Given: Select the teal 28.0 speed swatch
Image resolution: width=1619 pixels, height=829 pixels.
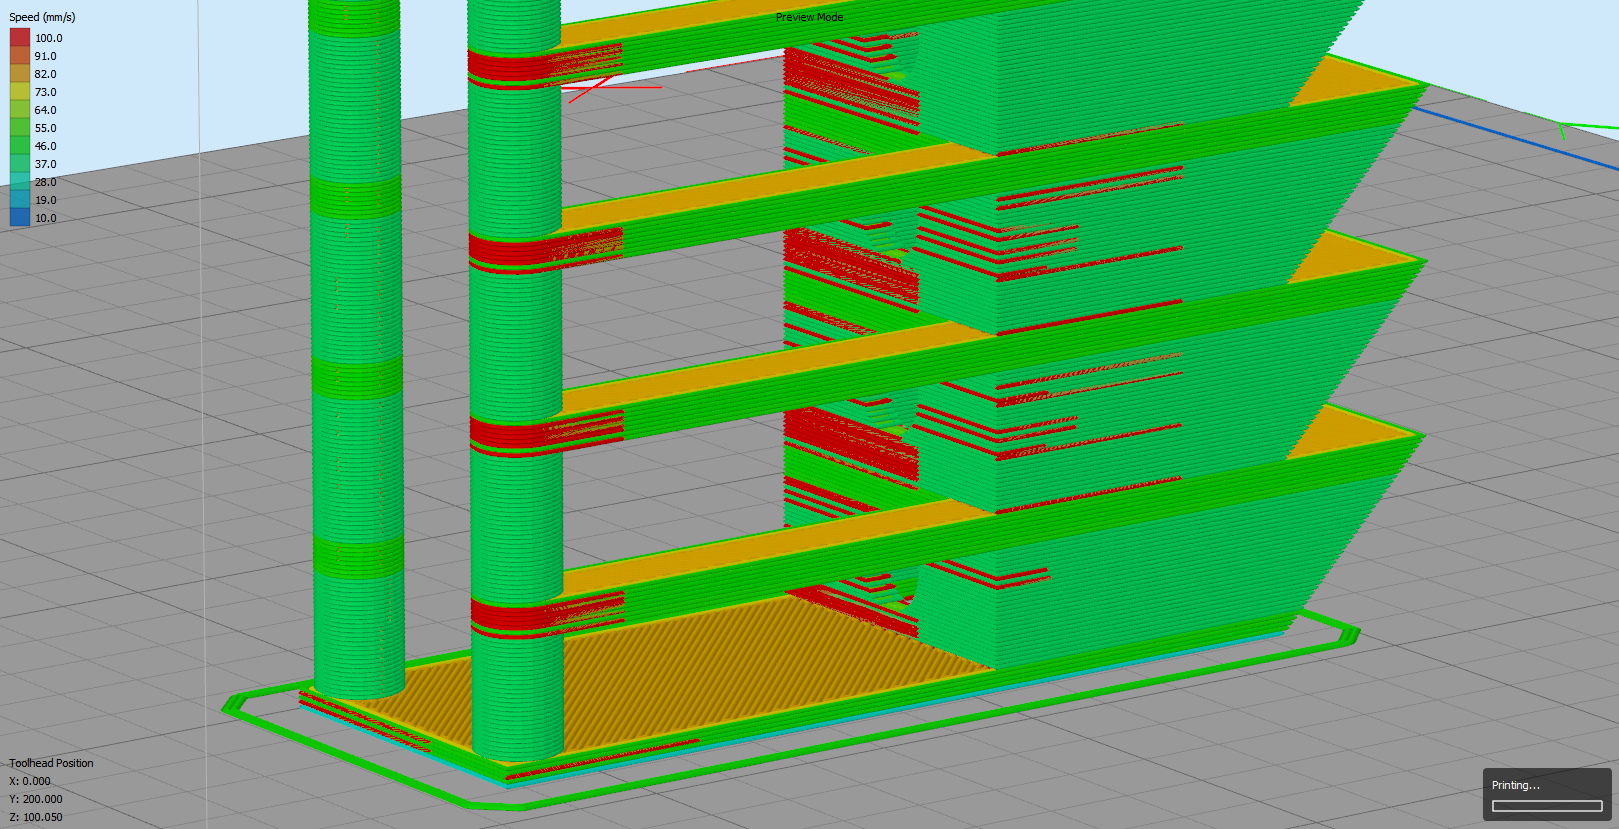Looking at the screenshot, I should click(x=20, y=182).
